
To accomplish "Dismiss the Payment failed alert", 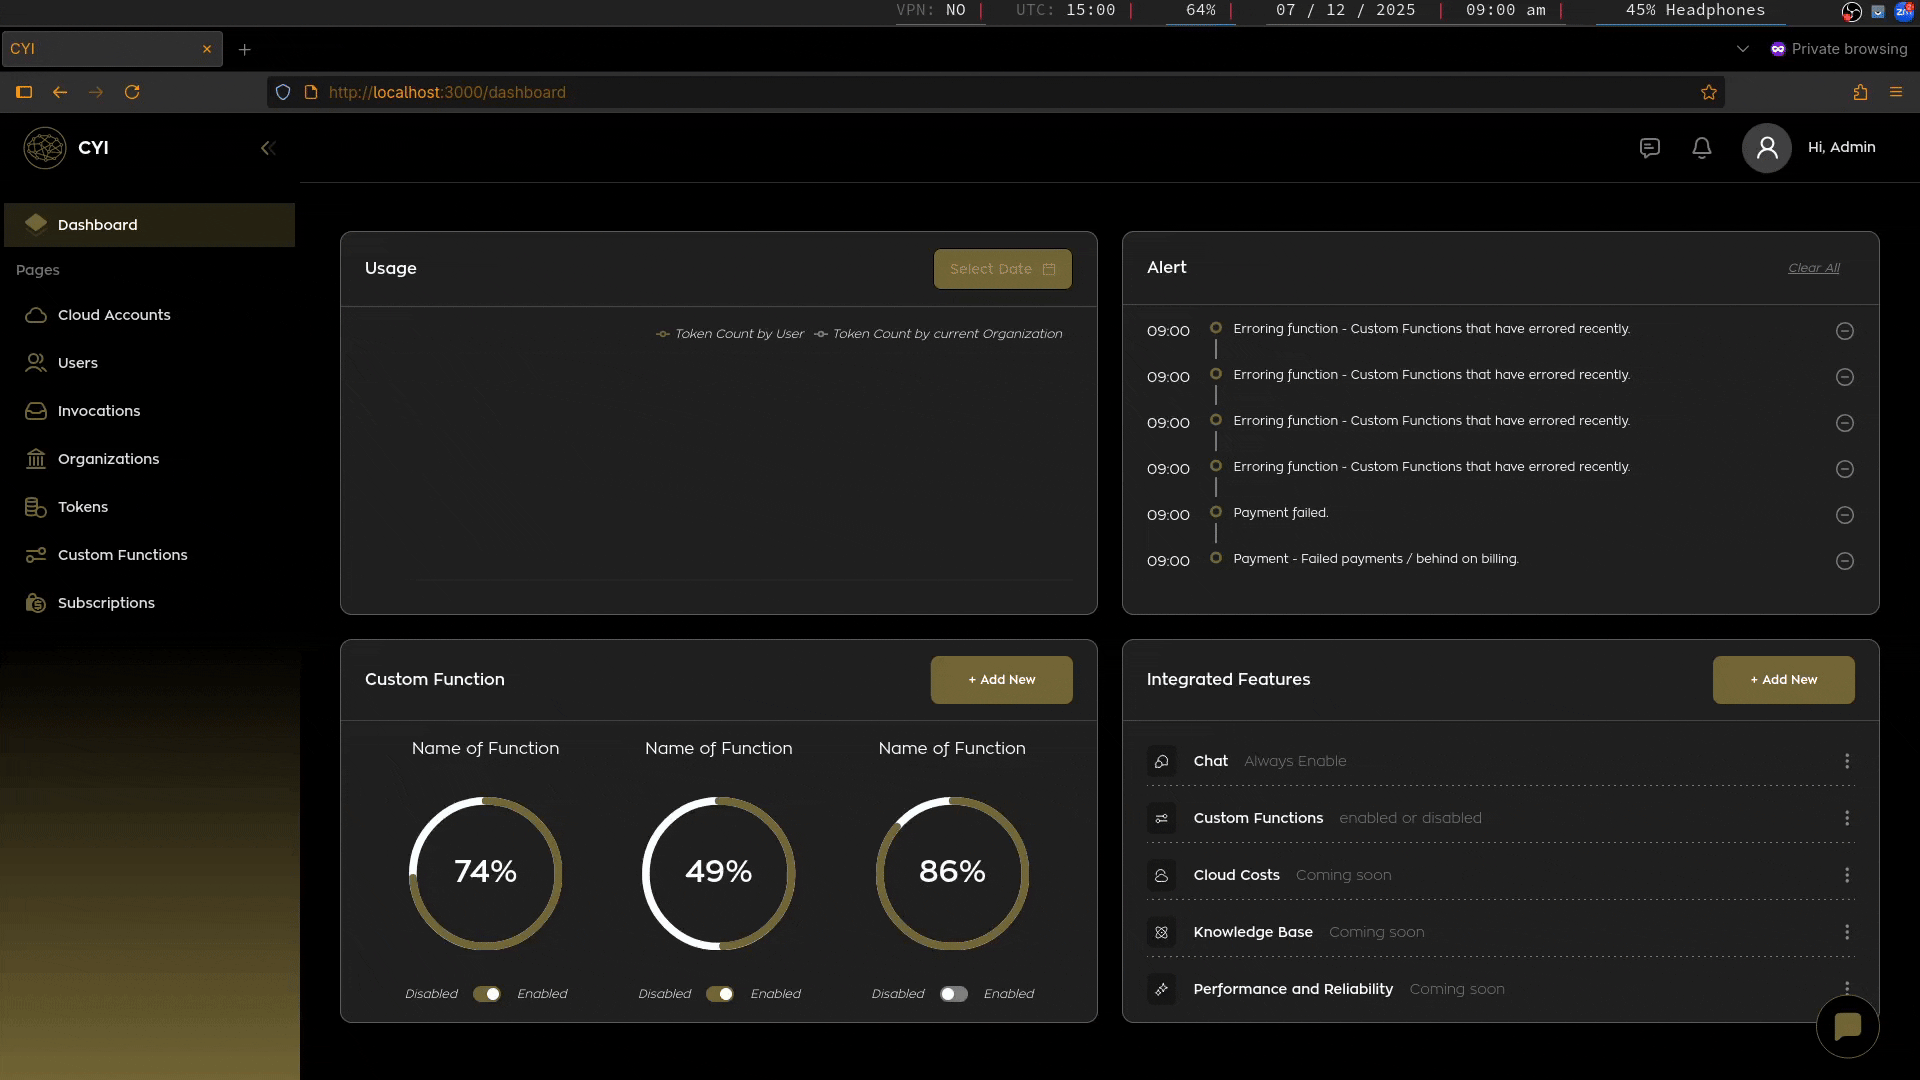I will (x=1844, y=515).
